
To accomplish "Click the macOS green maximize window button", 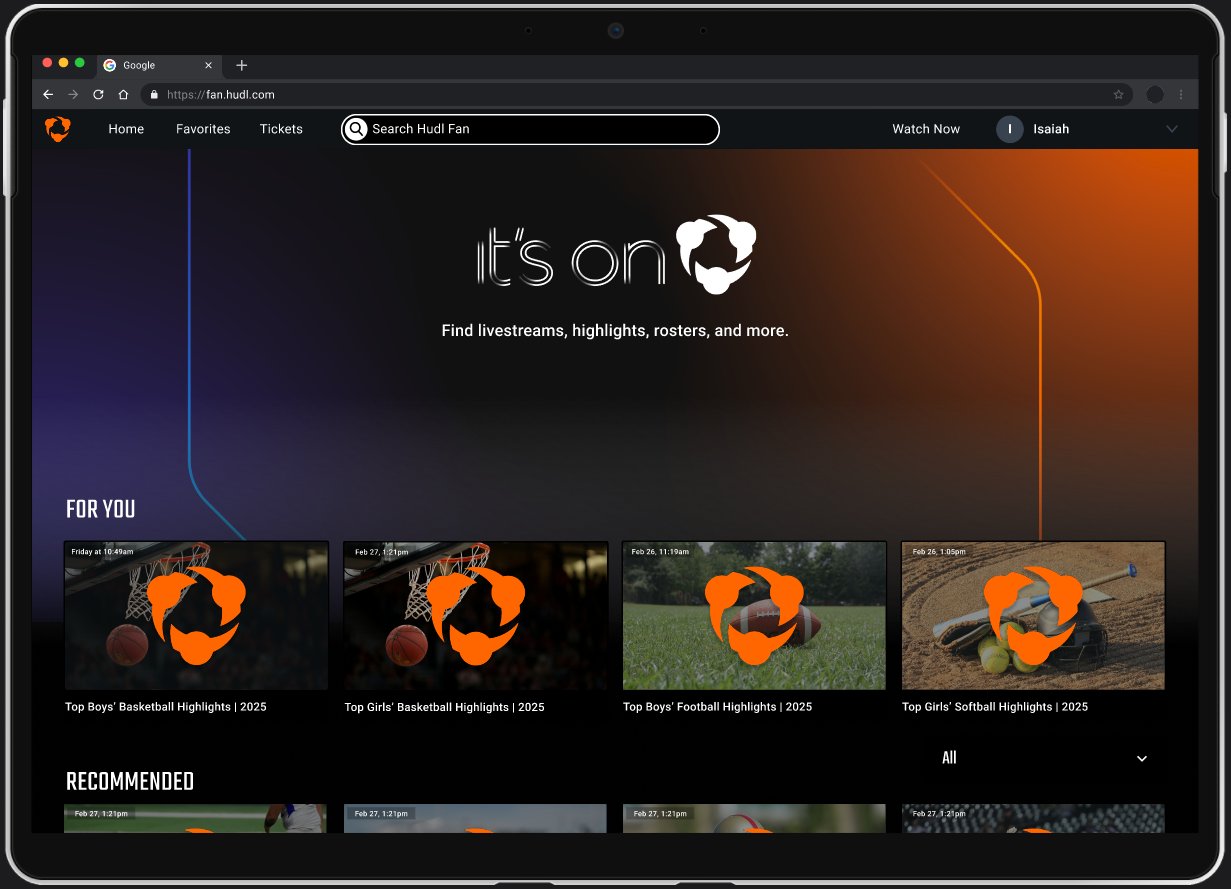I will tap(80, 63).
